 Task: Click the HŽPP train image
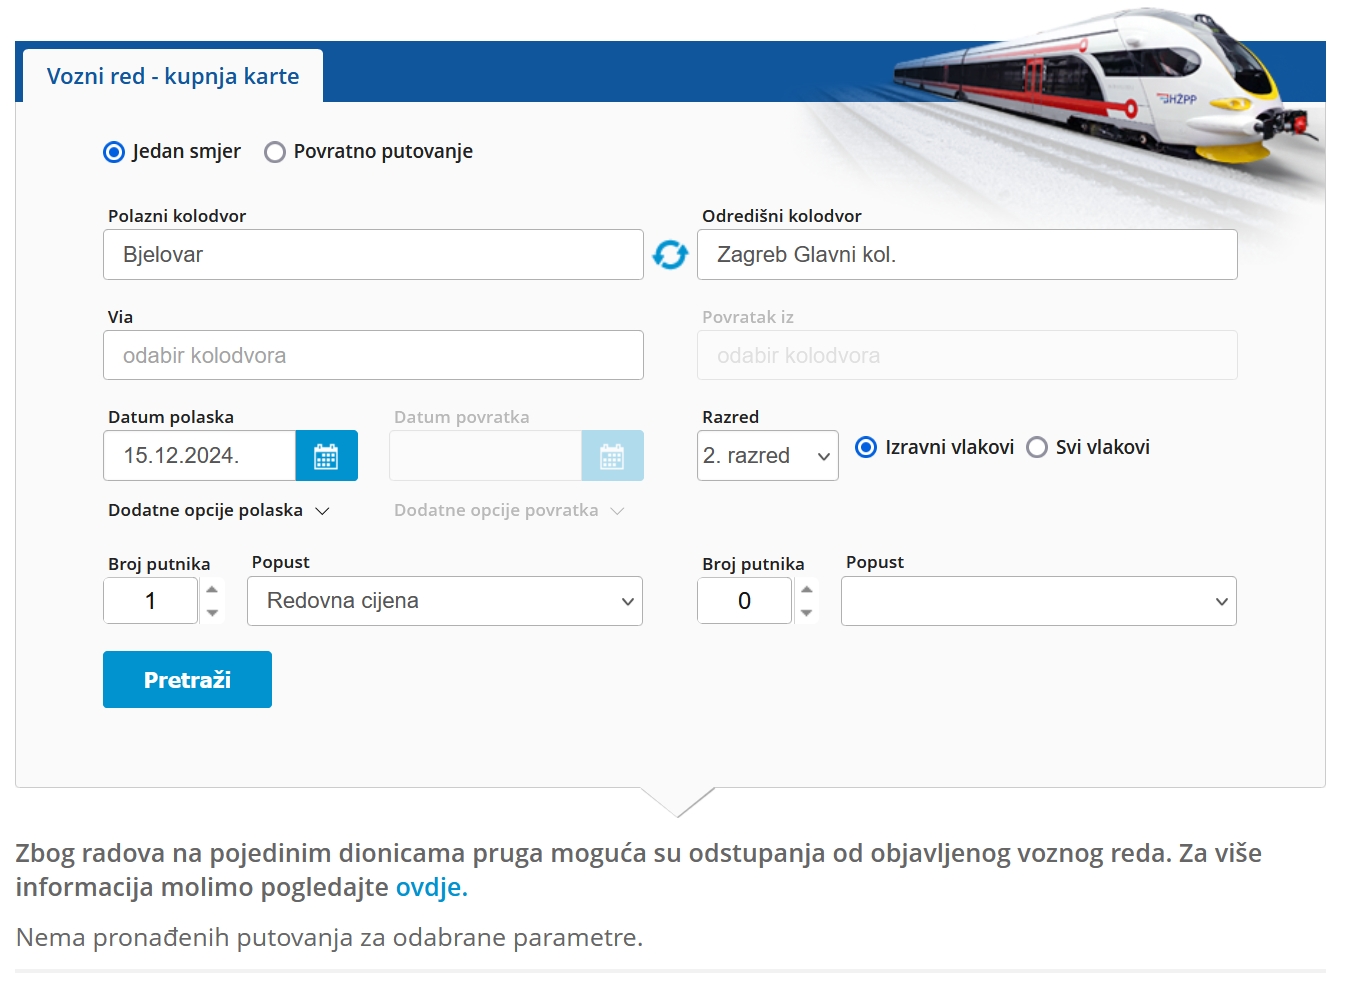coord(1105,88)
